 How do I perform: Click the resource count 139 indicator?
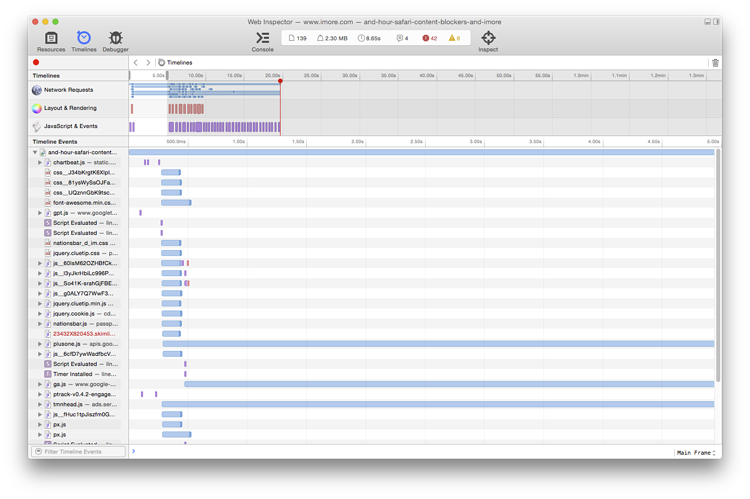coord(298,38)
